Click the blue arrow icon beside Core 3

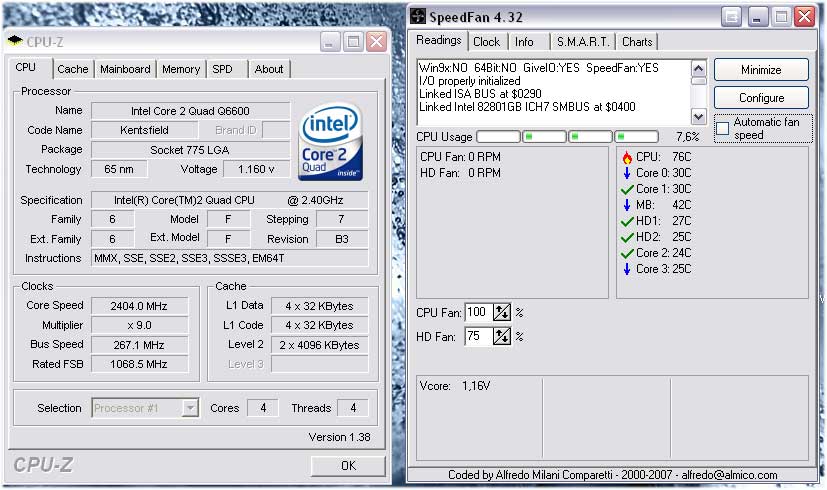click(627, 269)
